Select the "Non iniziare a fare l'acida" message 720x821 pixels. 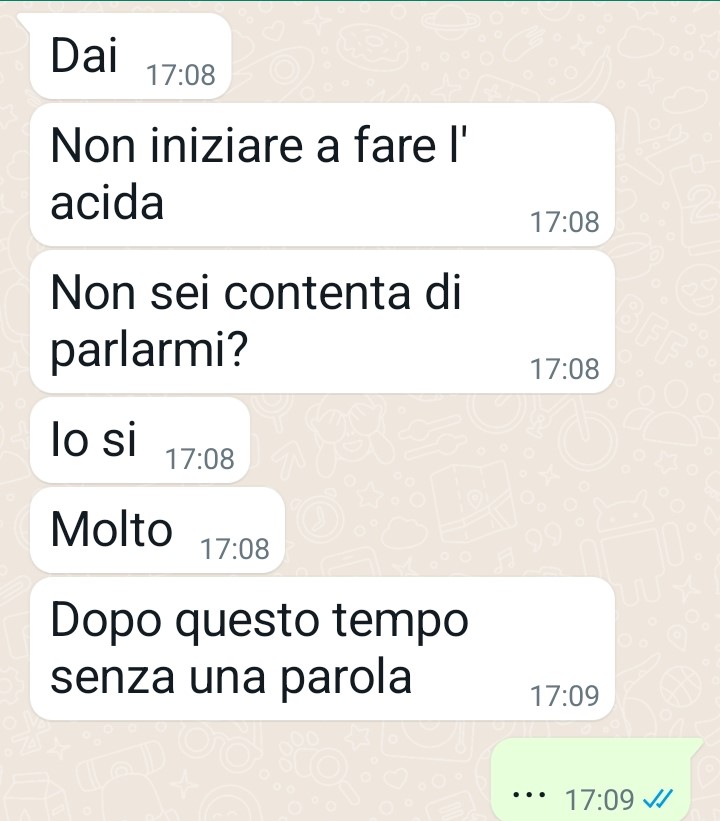(322, 174)
